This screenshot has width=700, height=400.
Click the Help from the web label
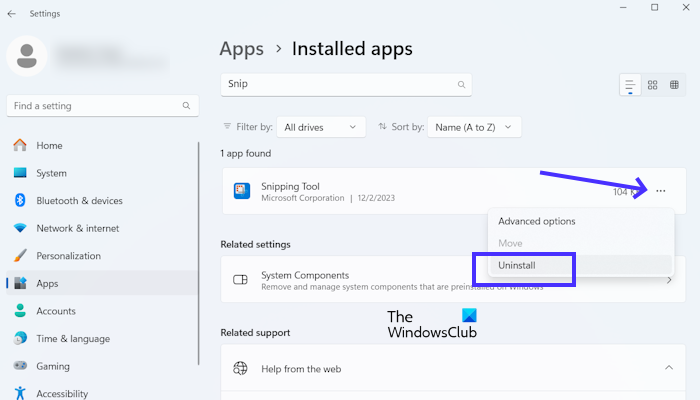coord(301,369)
